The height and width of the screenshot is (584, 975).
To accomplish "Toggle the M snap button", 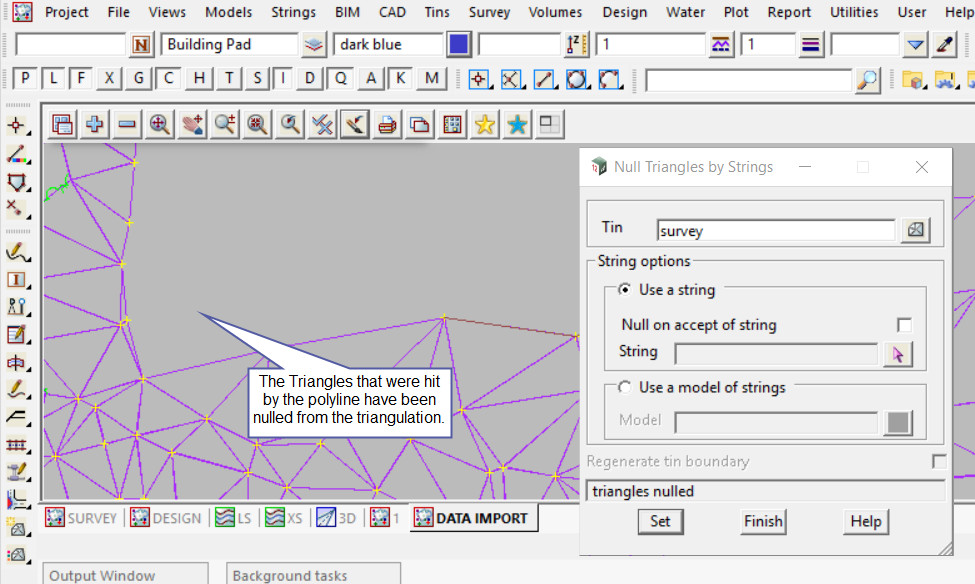I will 432,78.
